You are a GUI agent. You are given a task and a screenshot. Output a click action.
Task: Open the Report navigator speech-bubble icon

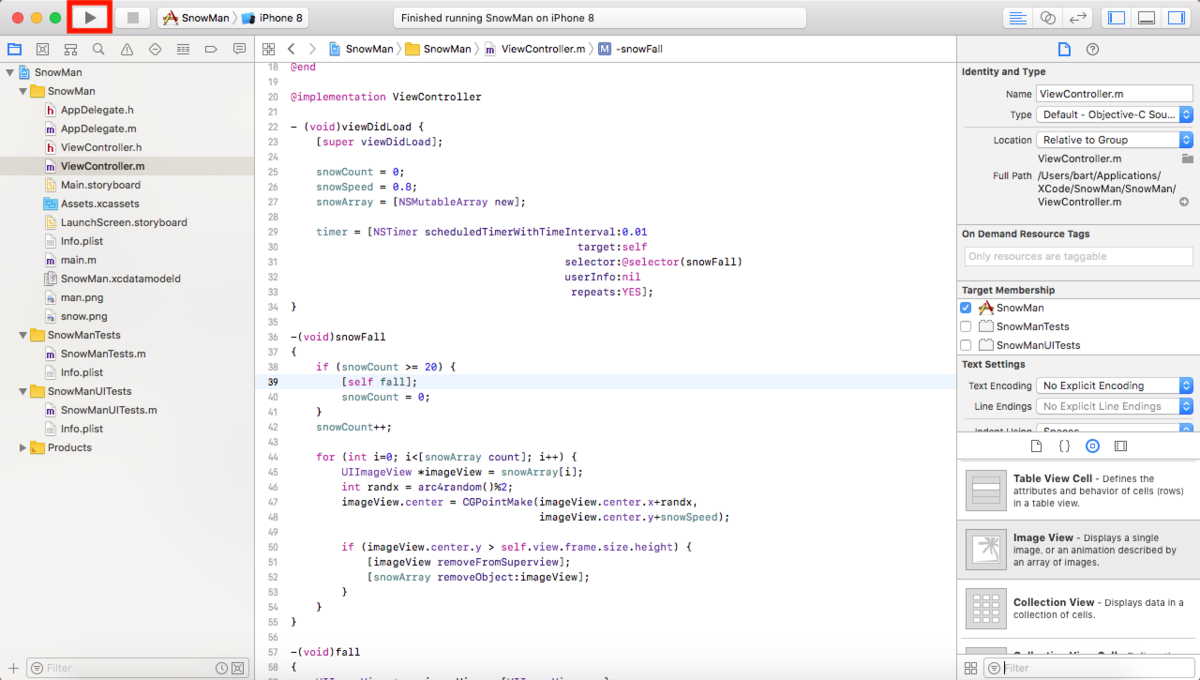click(239, 48)
